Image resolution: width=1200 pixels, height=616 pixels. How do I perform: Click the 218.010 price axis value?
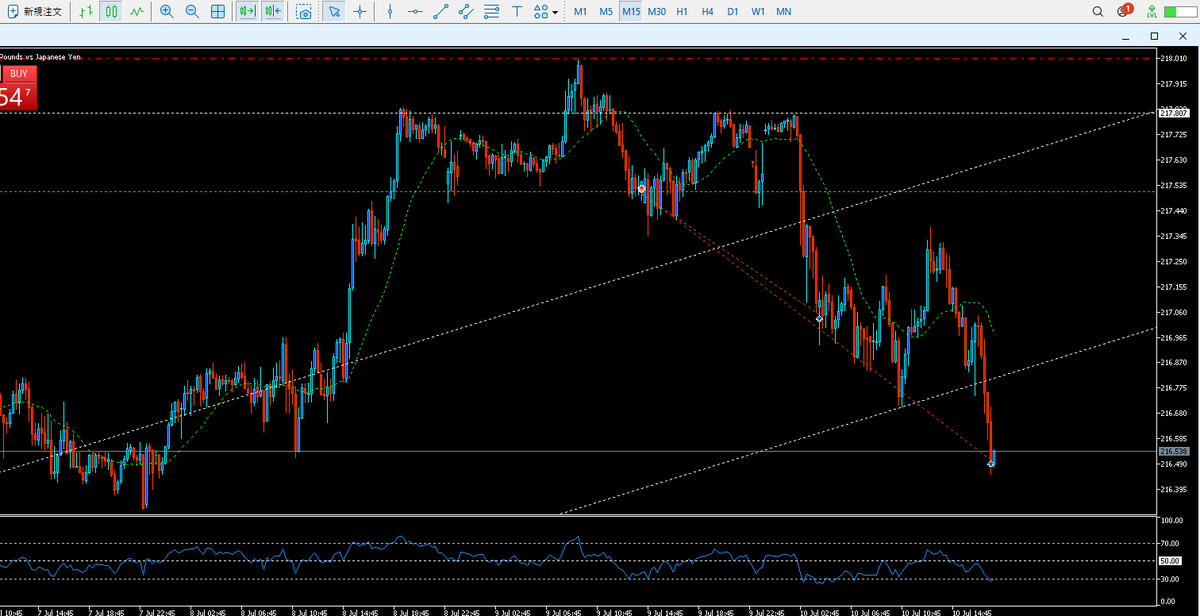pos(1174,58)
